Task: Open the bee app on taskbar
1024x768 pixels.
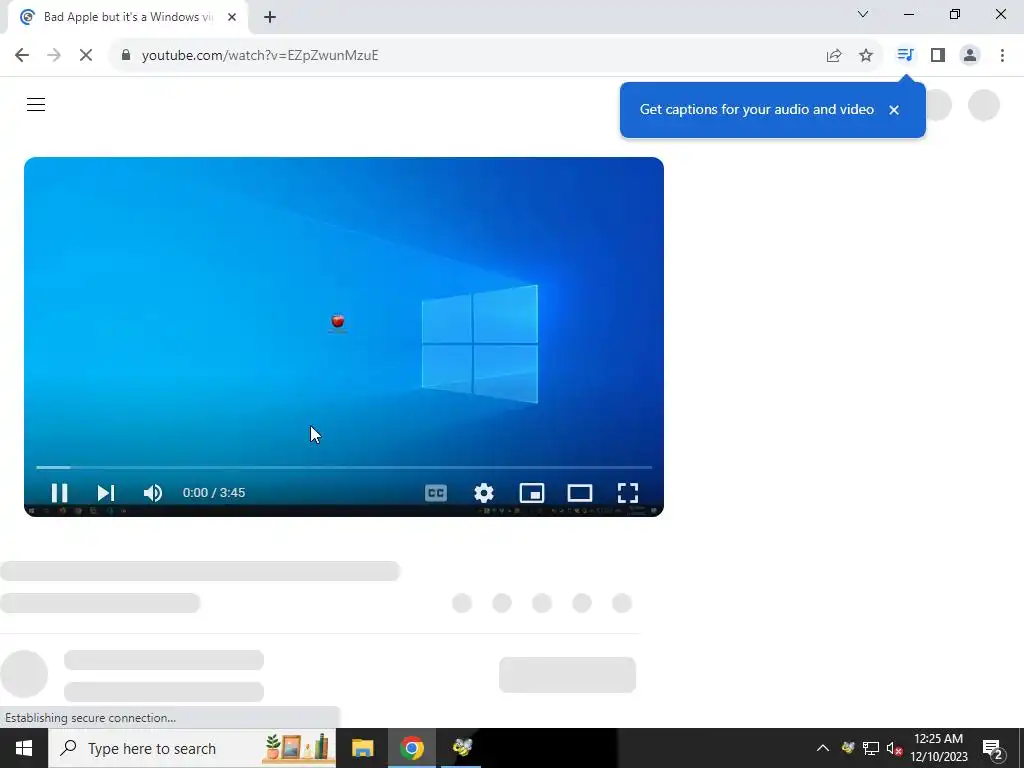Action: point(462,748)
